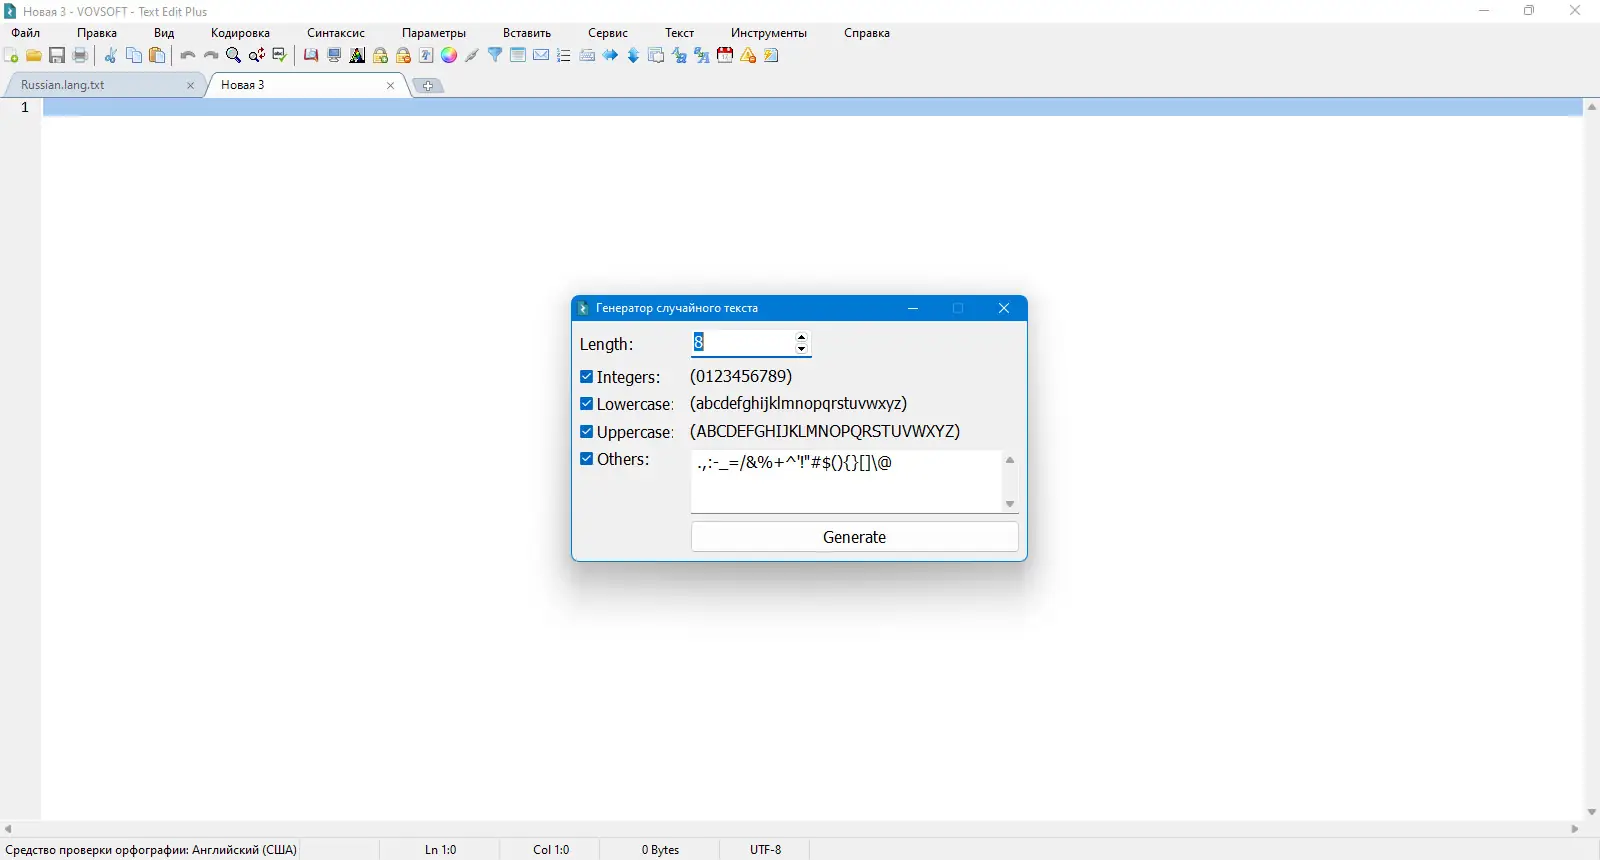The height and width of the screenshot is (860, 1600).
Task: Open the Сервис menu
Action: click(608, 33)
